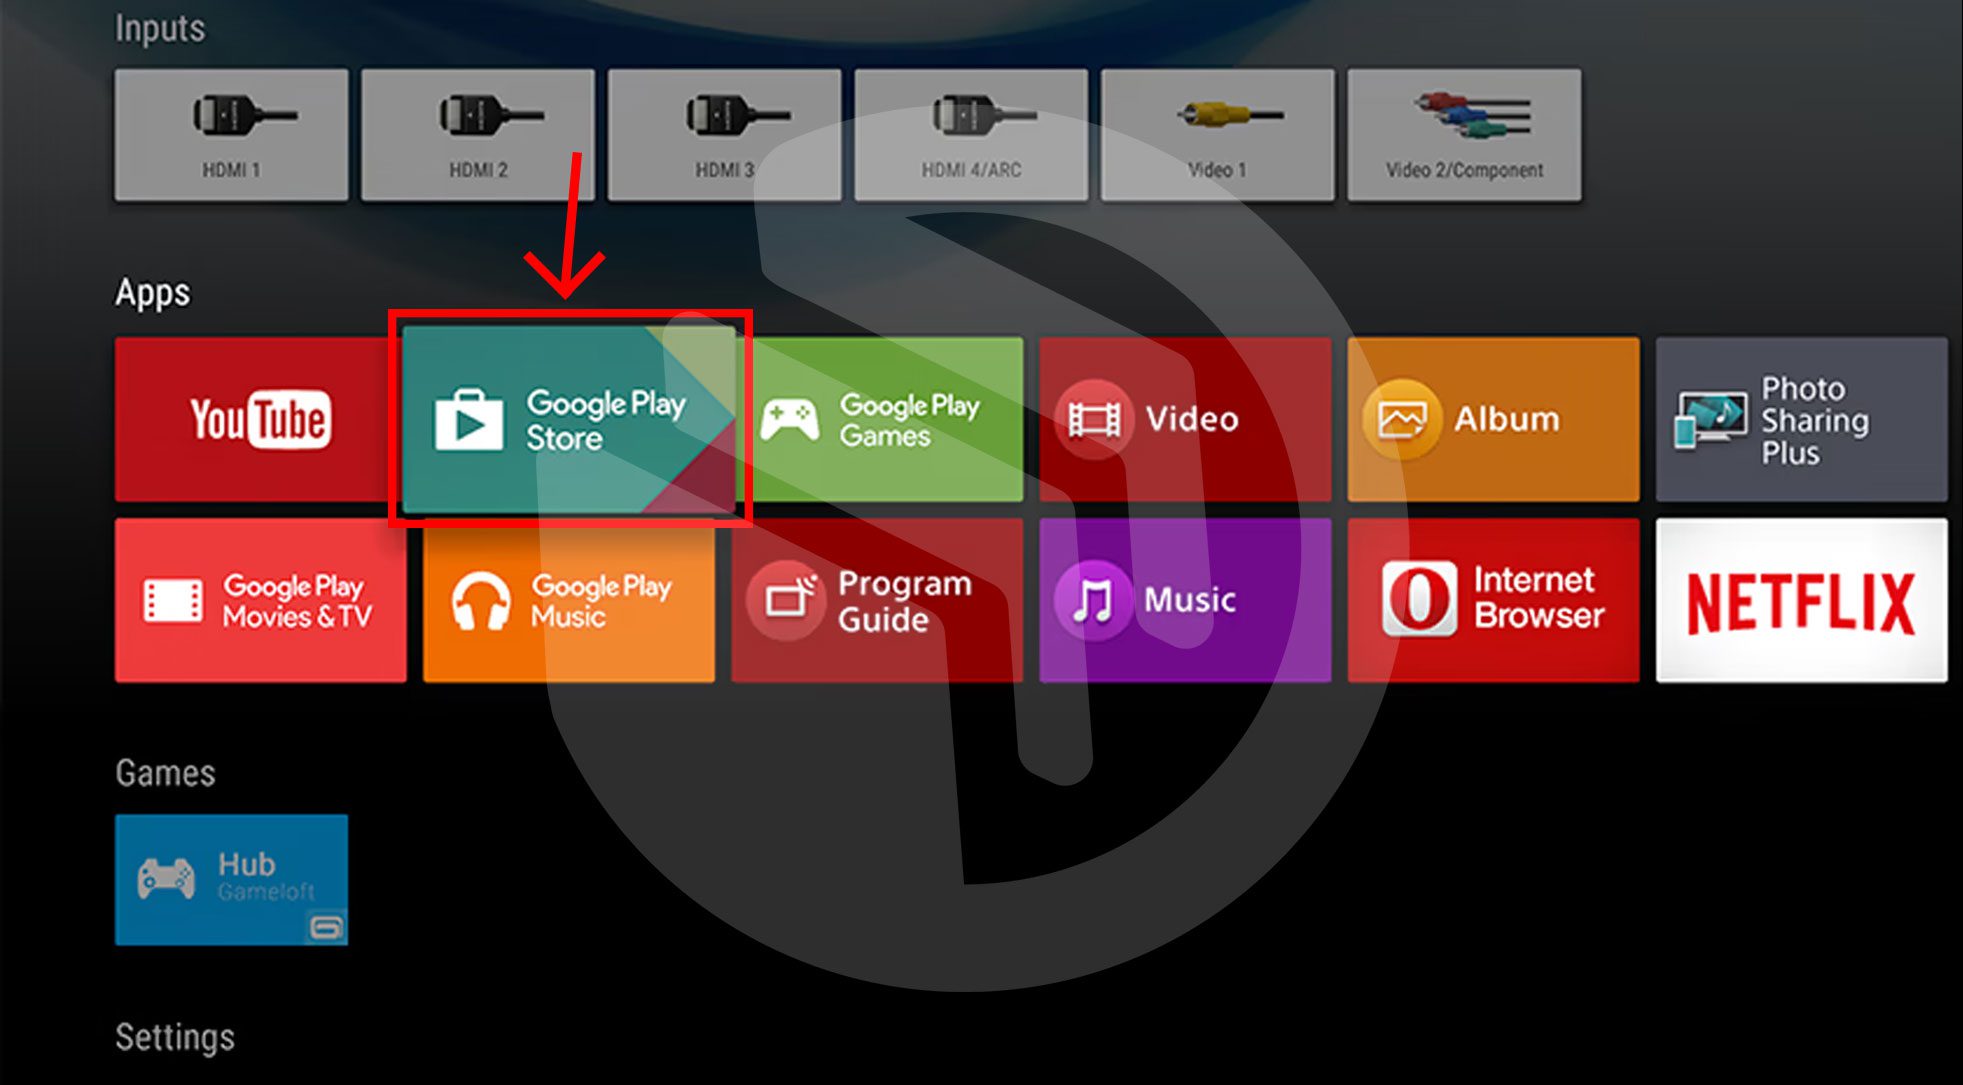Launch the Netflix app
1963x1085 pixels.
coord(1801,600)
